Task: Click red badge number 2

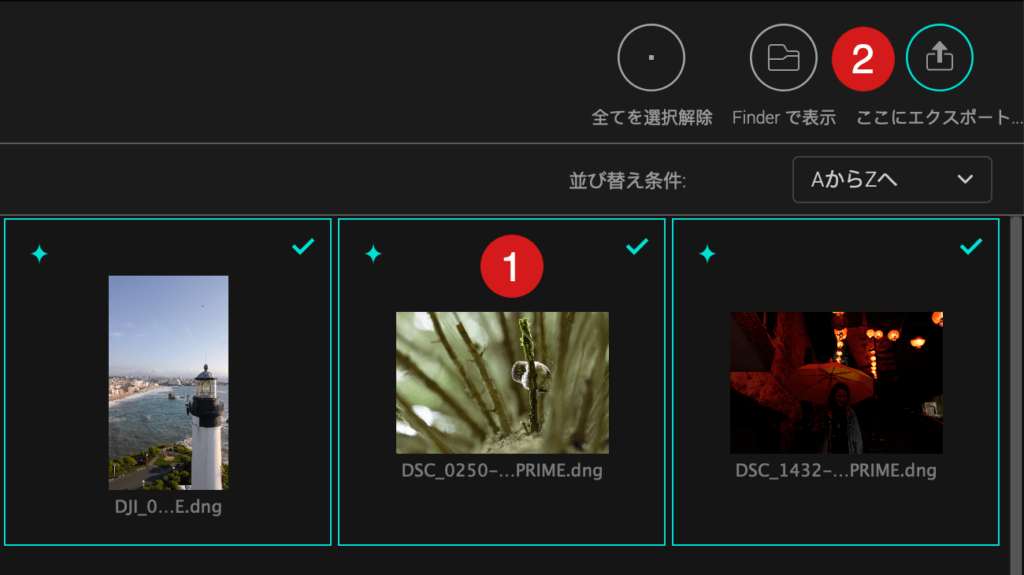Action: click(863, 59)
